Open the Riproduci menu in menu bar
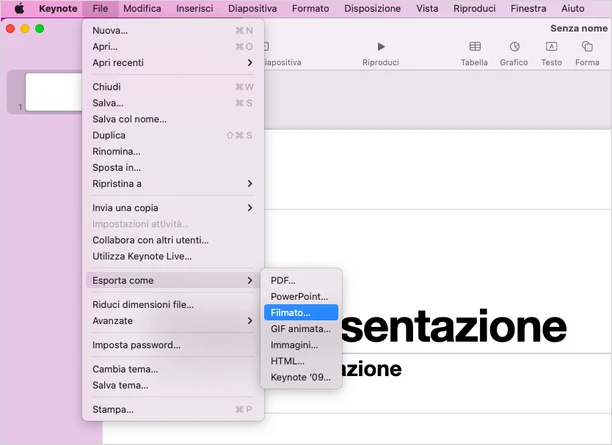 [474, 8]
